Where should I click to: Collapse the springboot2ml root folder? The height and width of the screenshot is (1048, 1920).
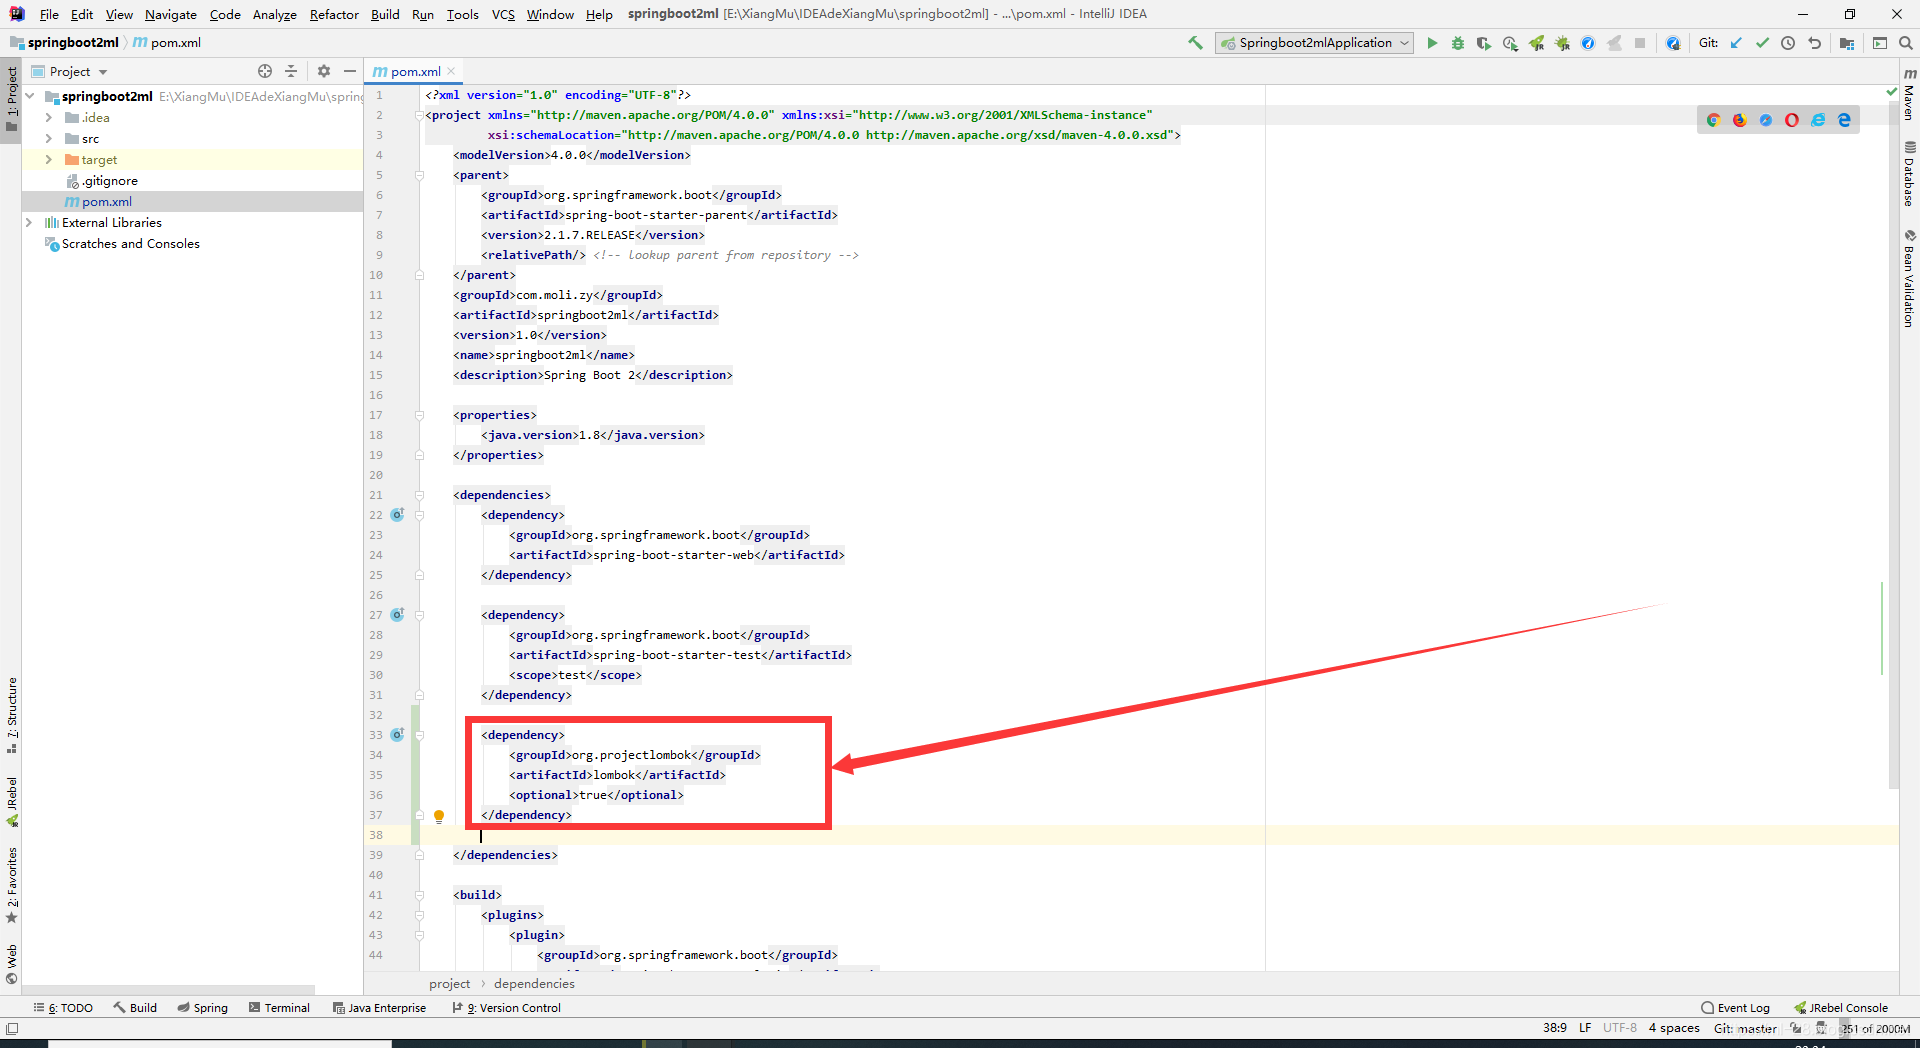point(30,97)
